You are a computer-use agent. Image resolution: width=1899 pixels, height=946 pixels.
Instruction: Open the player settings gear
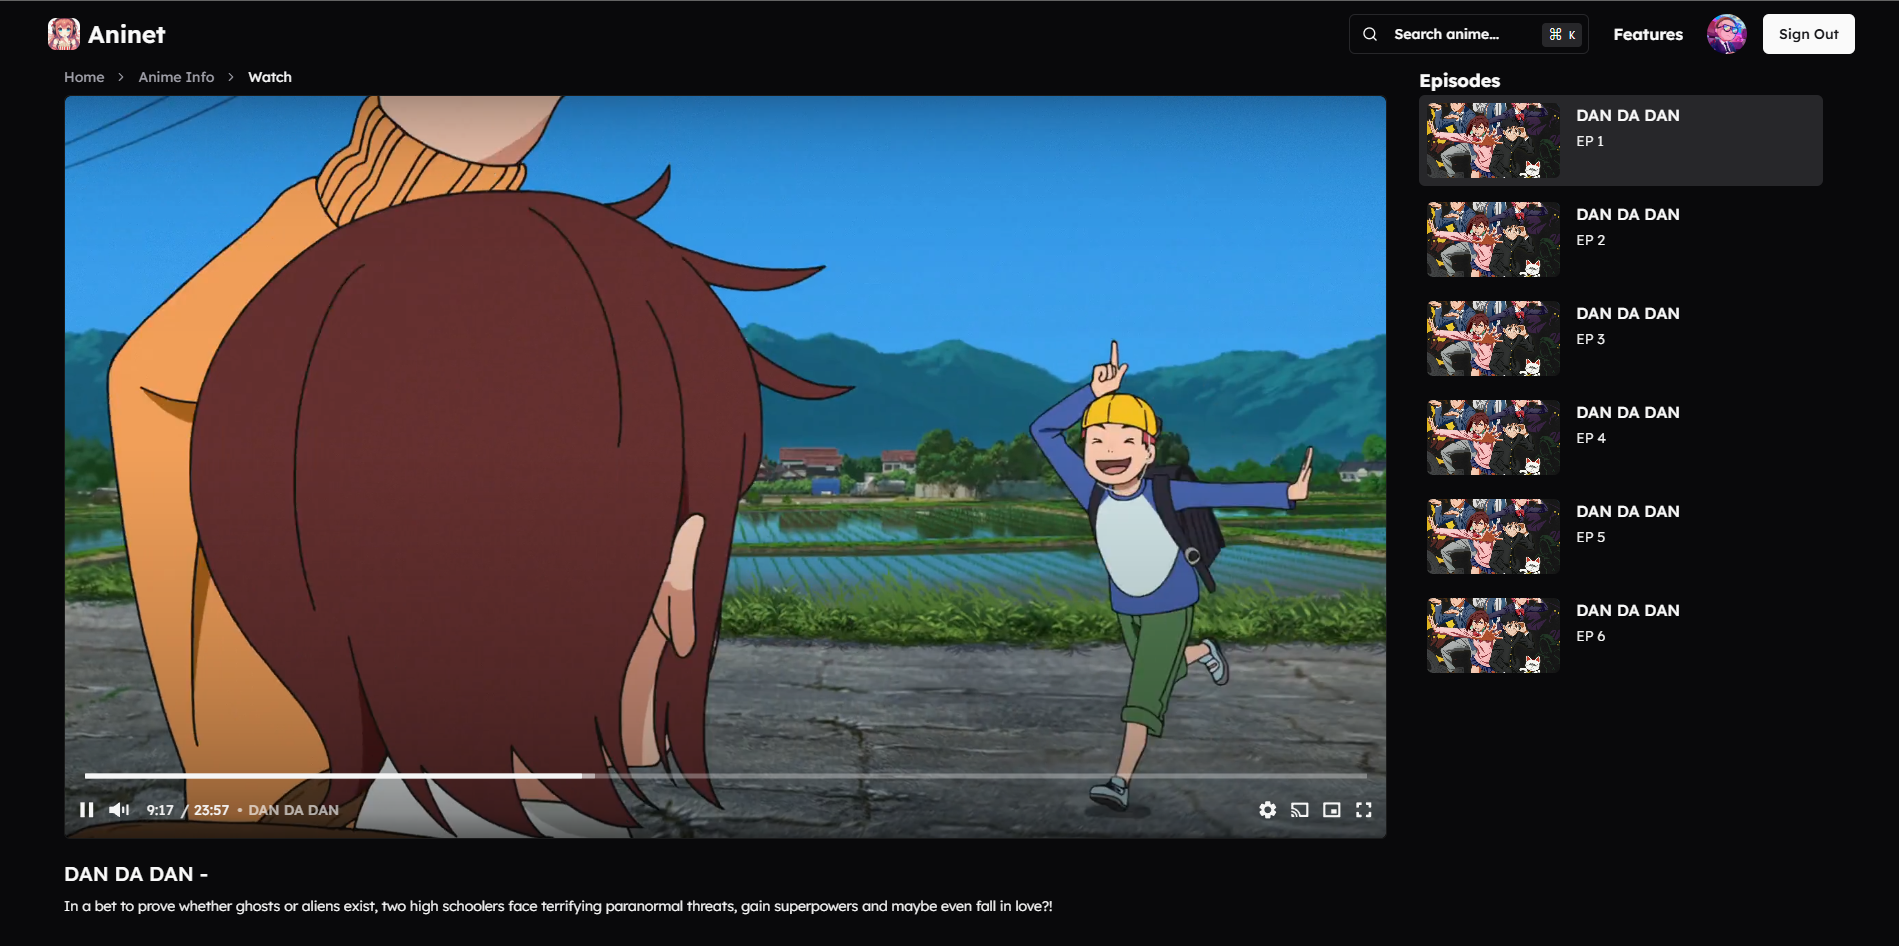coord(1267,810)
